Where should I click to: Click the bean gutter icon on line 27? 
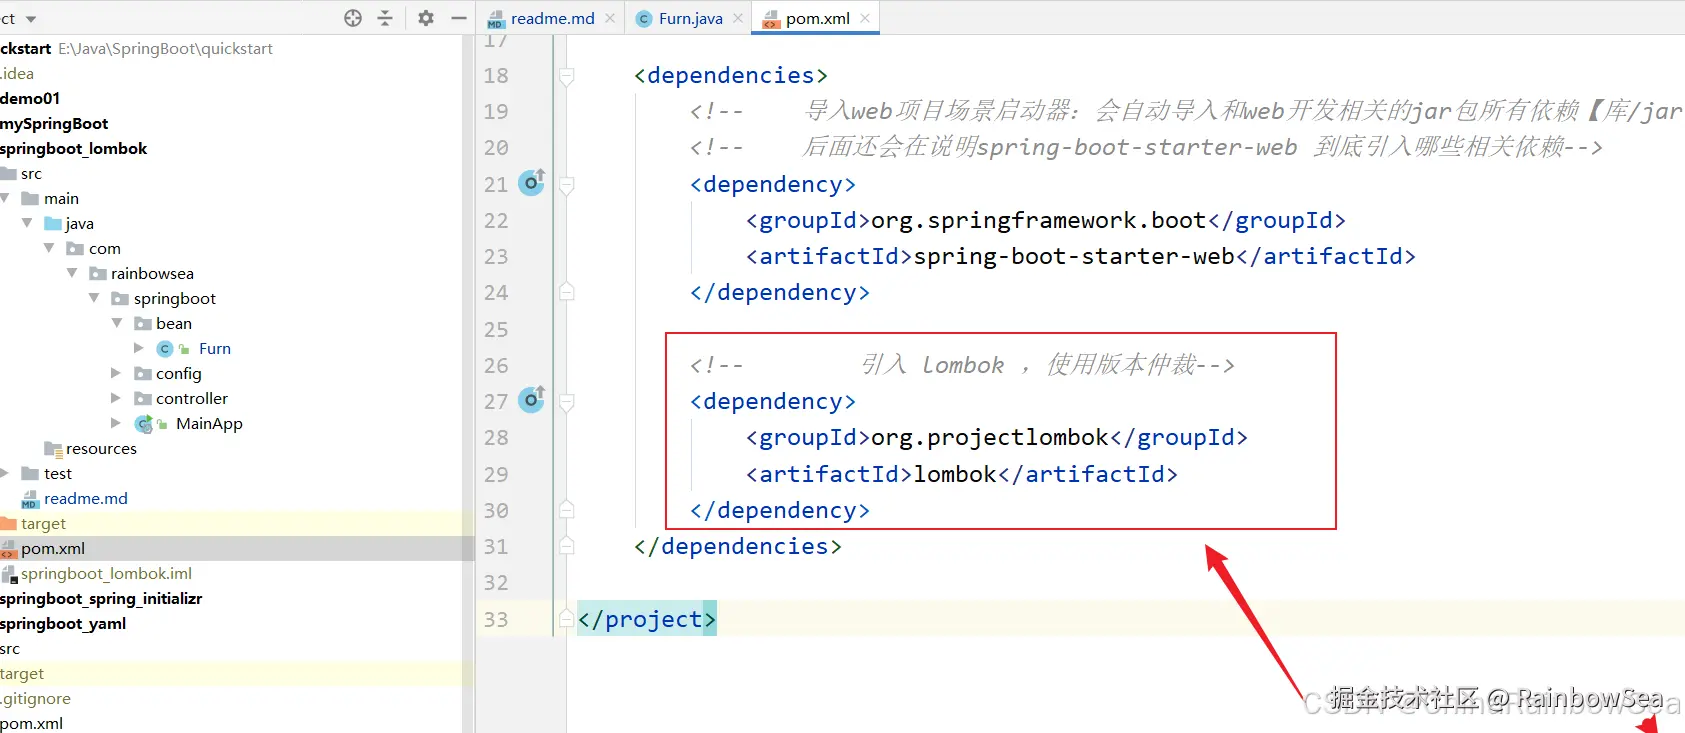coord(532,399)
